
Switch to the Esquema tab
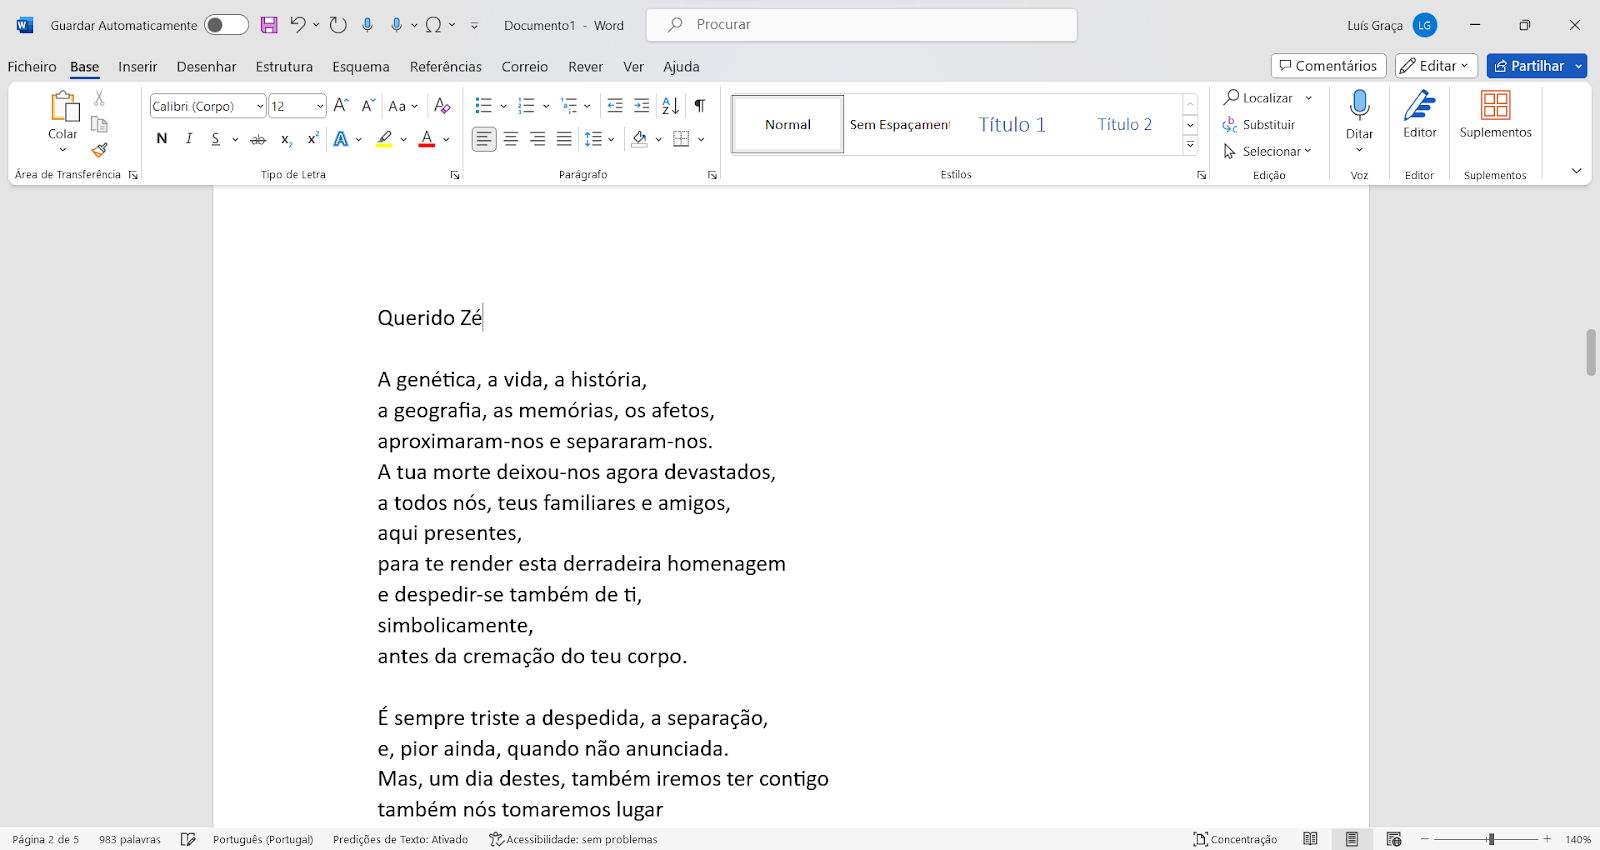coord(361,67)
